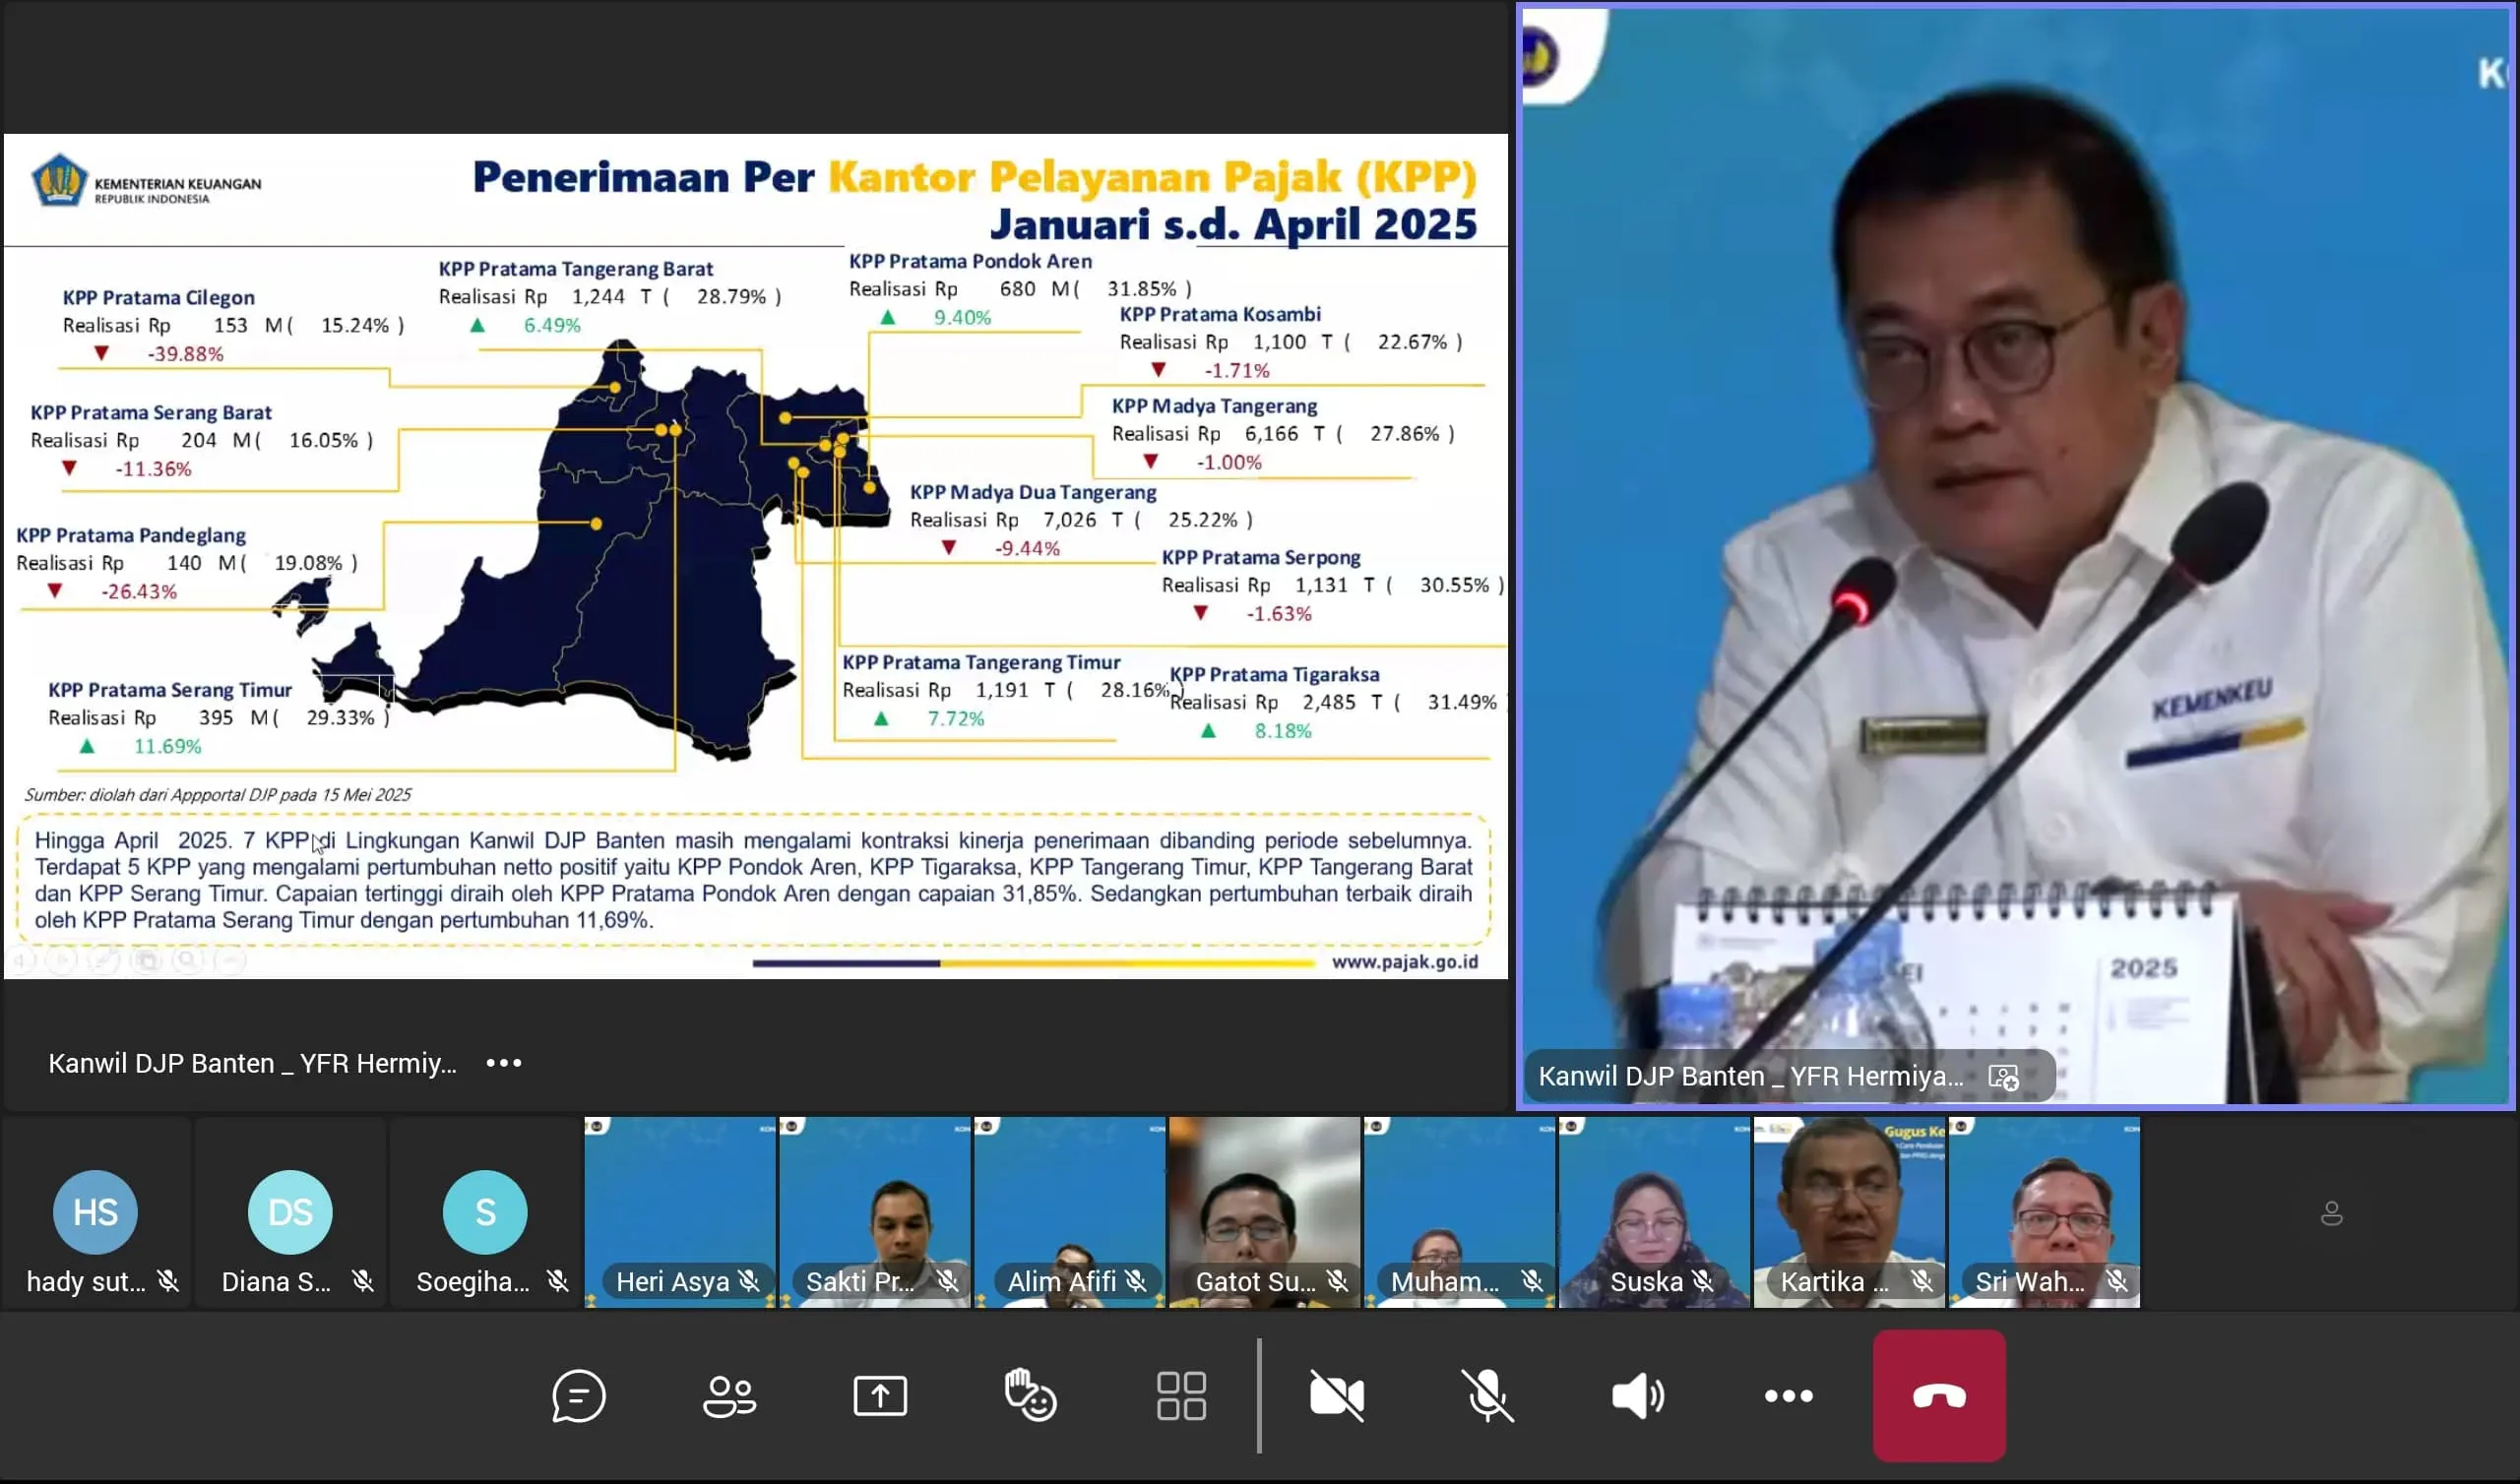Click muted mic icon on Heri Asya tile
This screenshot has height=1484, width=2520.
click(x=748, y=1281)
